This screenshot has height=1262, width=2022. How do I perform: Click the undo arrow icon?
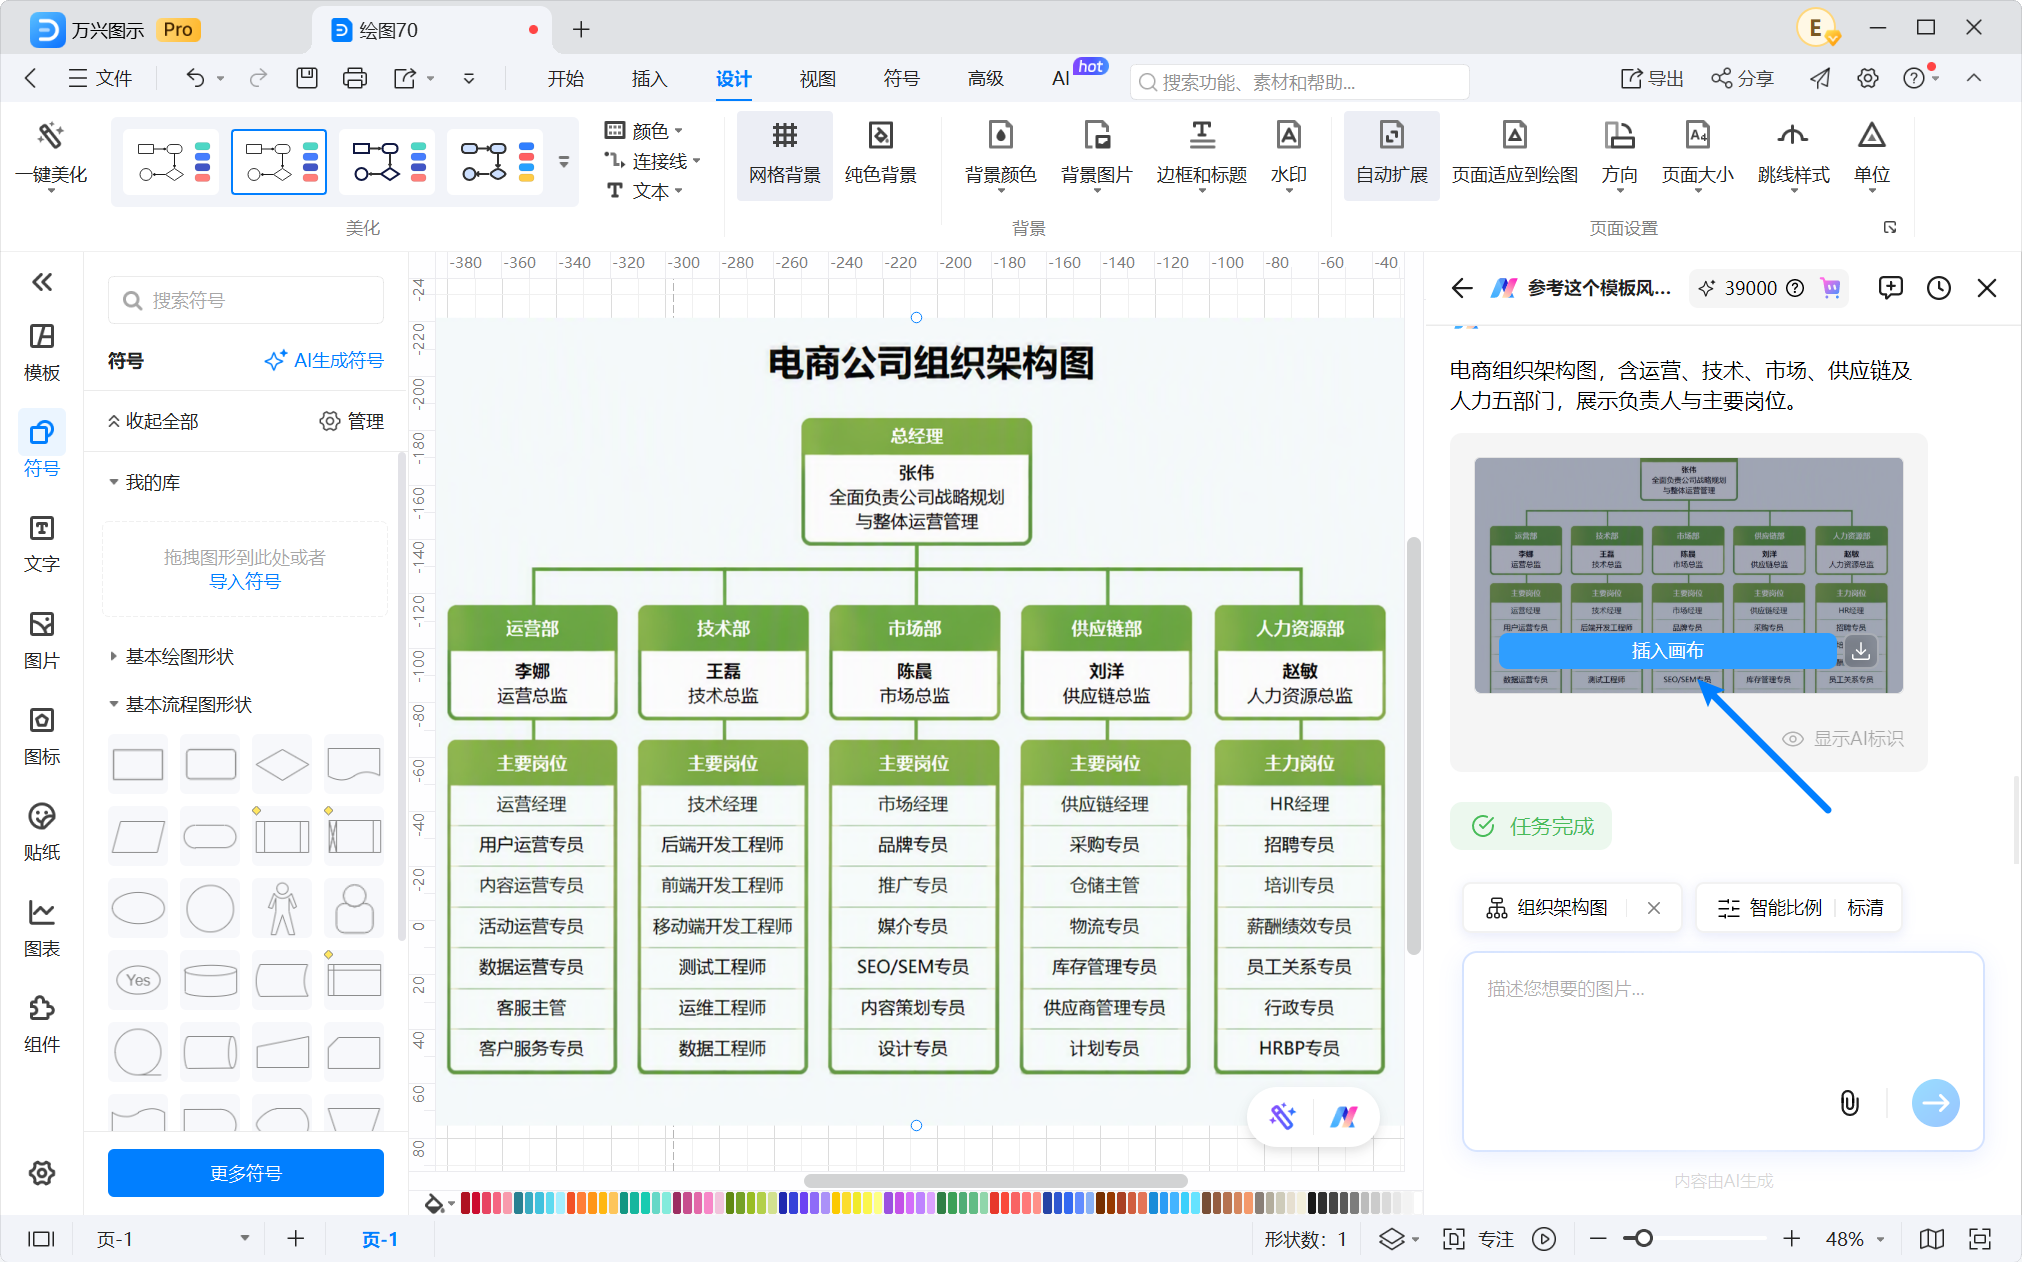(x=195, y=78)
